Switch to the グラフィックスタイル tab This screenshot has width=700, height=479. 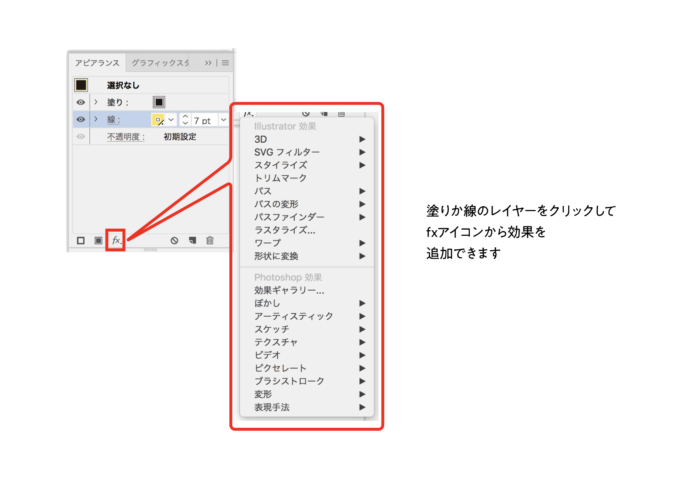coord(160,63)
